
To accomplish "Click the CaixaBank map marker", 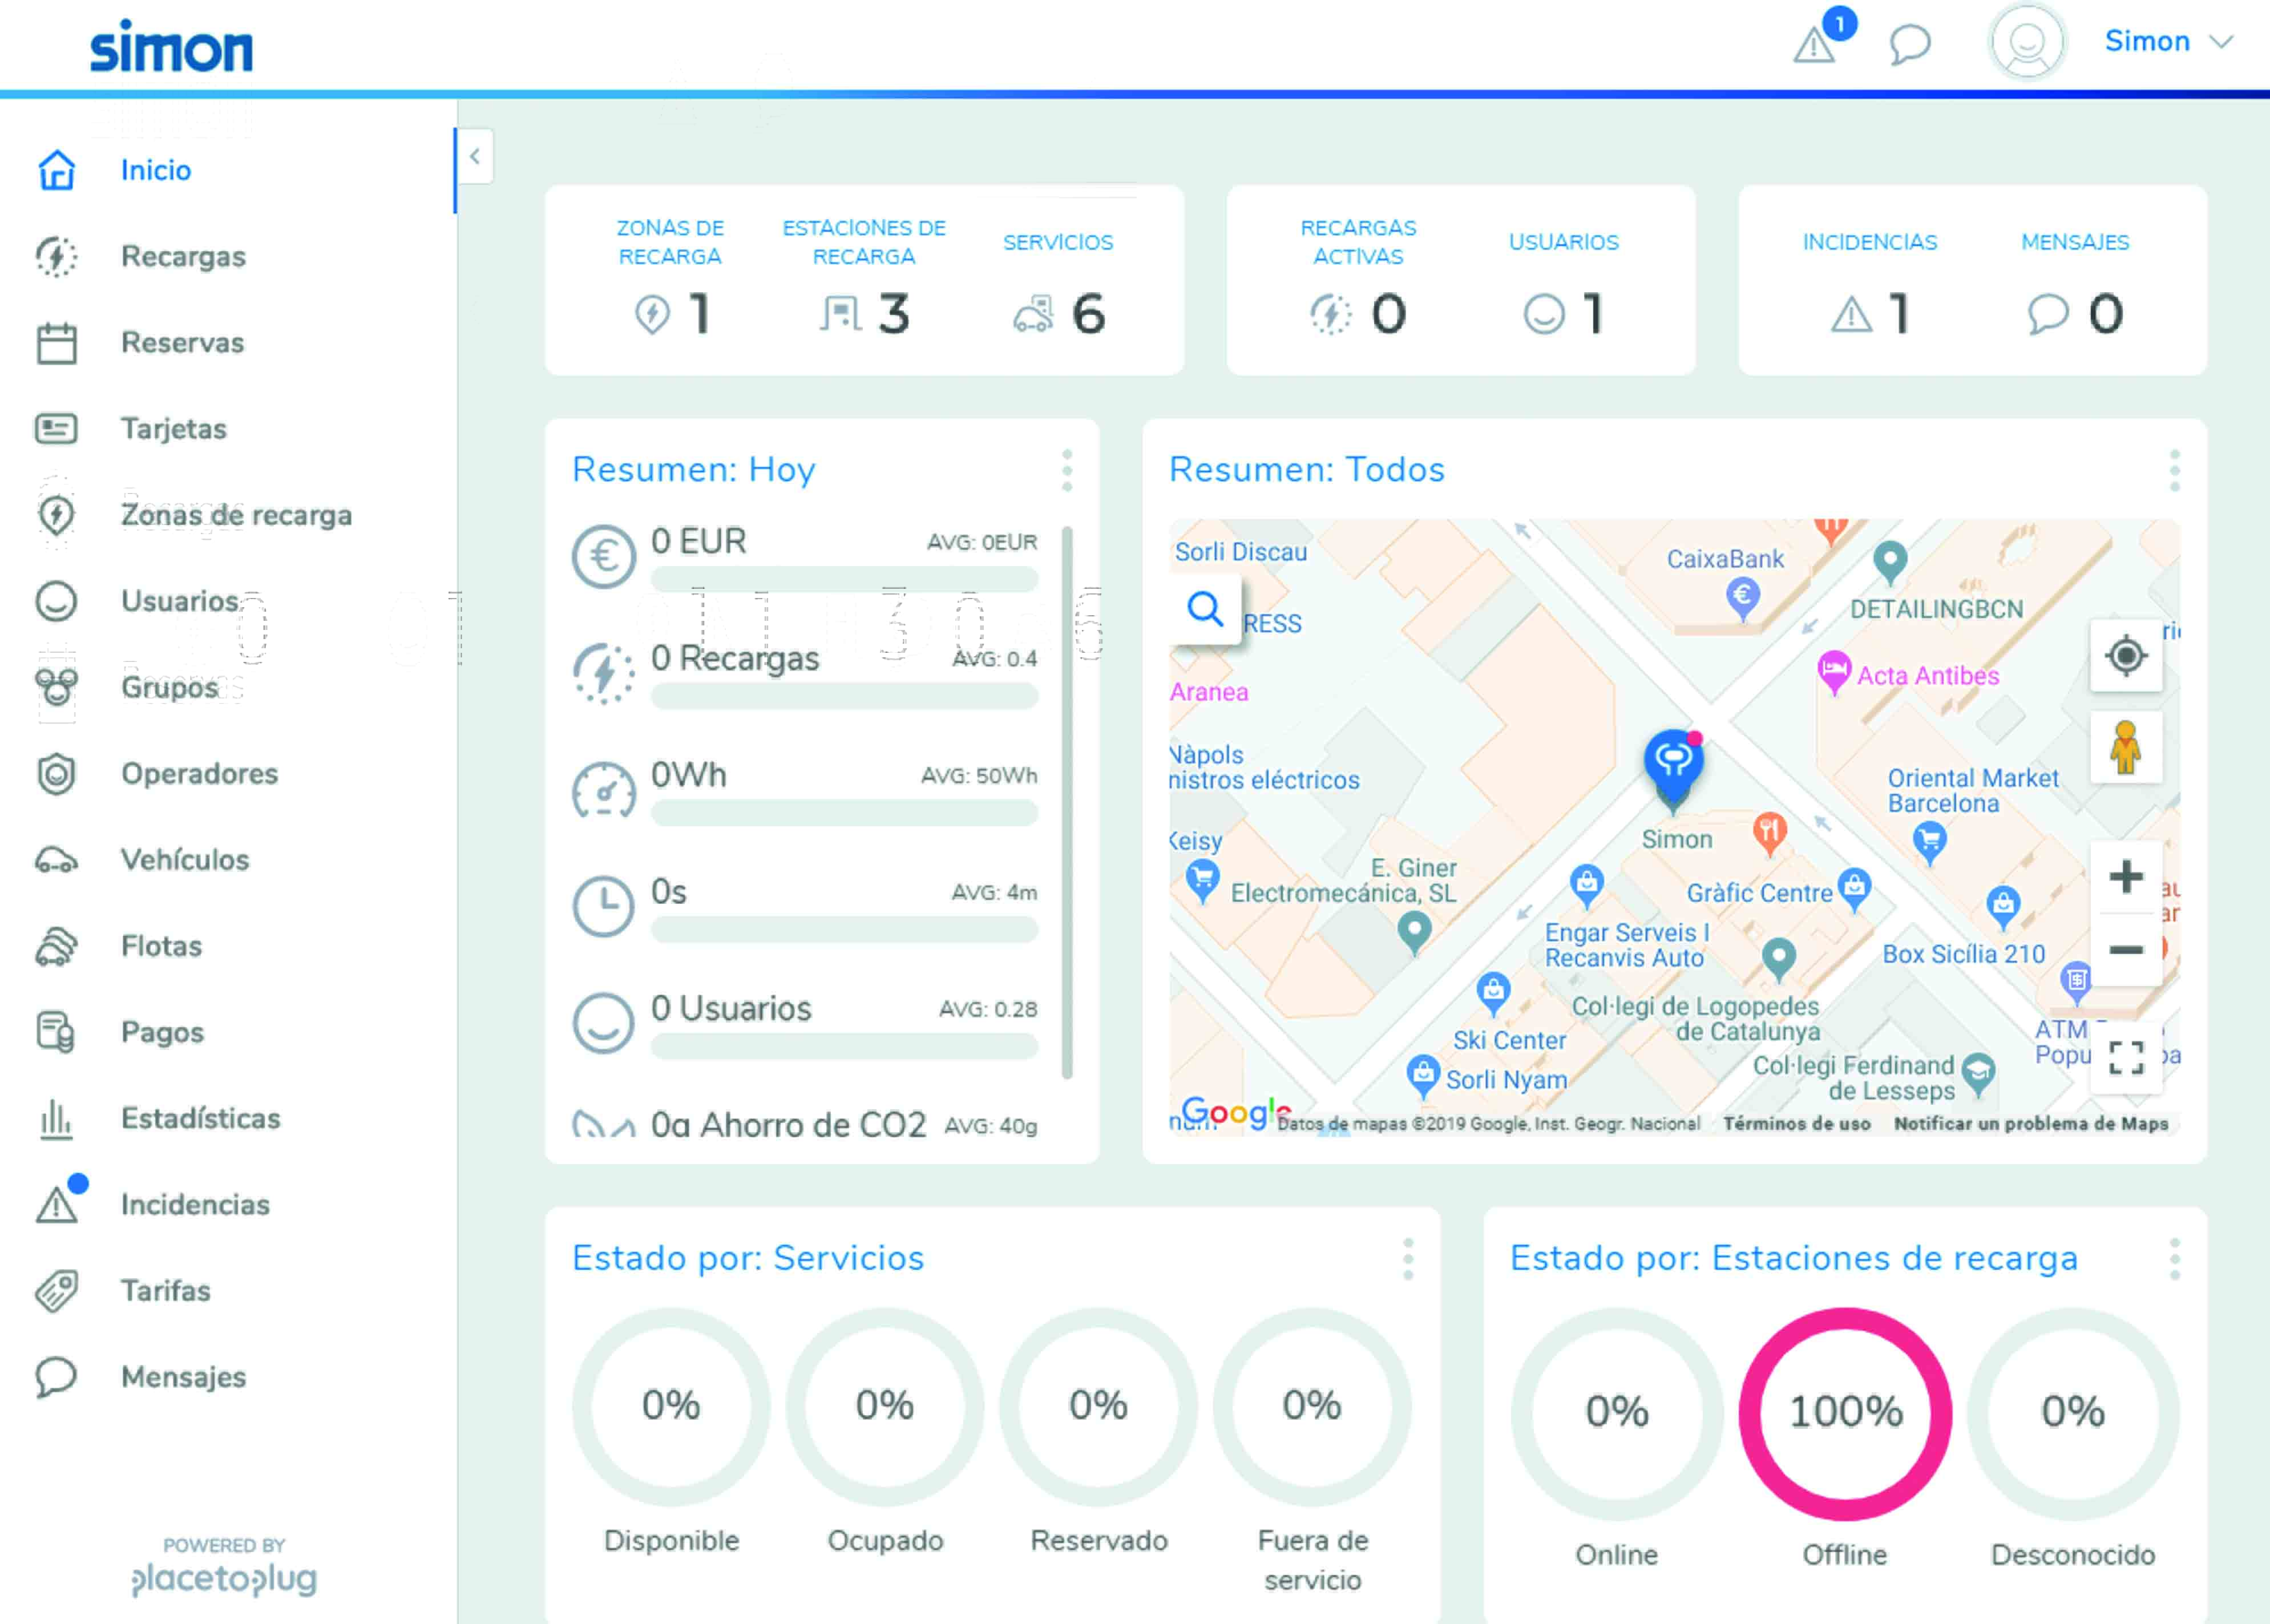I will pos(1743,599).
